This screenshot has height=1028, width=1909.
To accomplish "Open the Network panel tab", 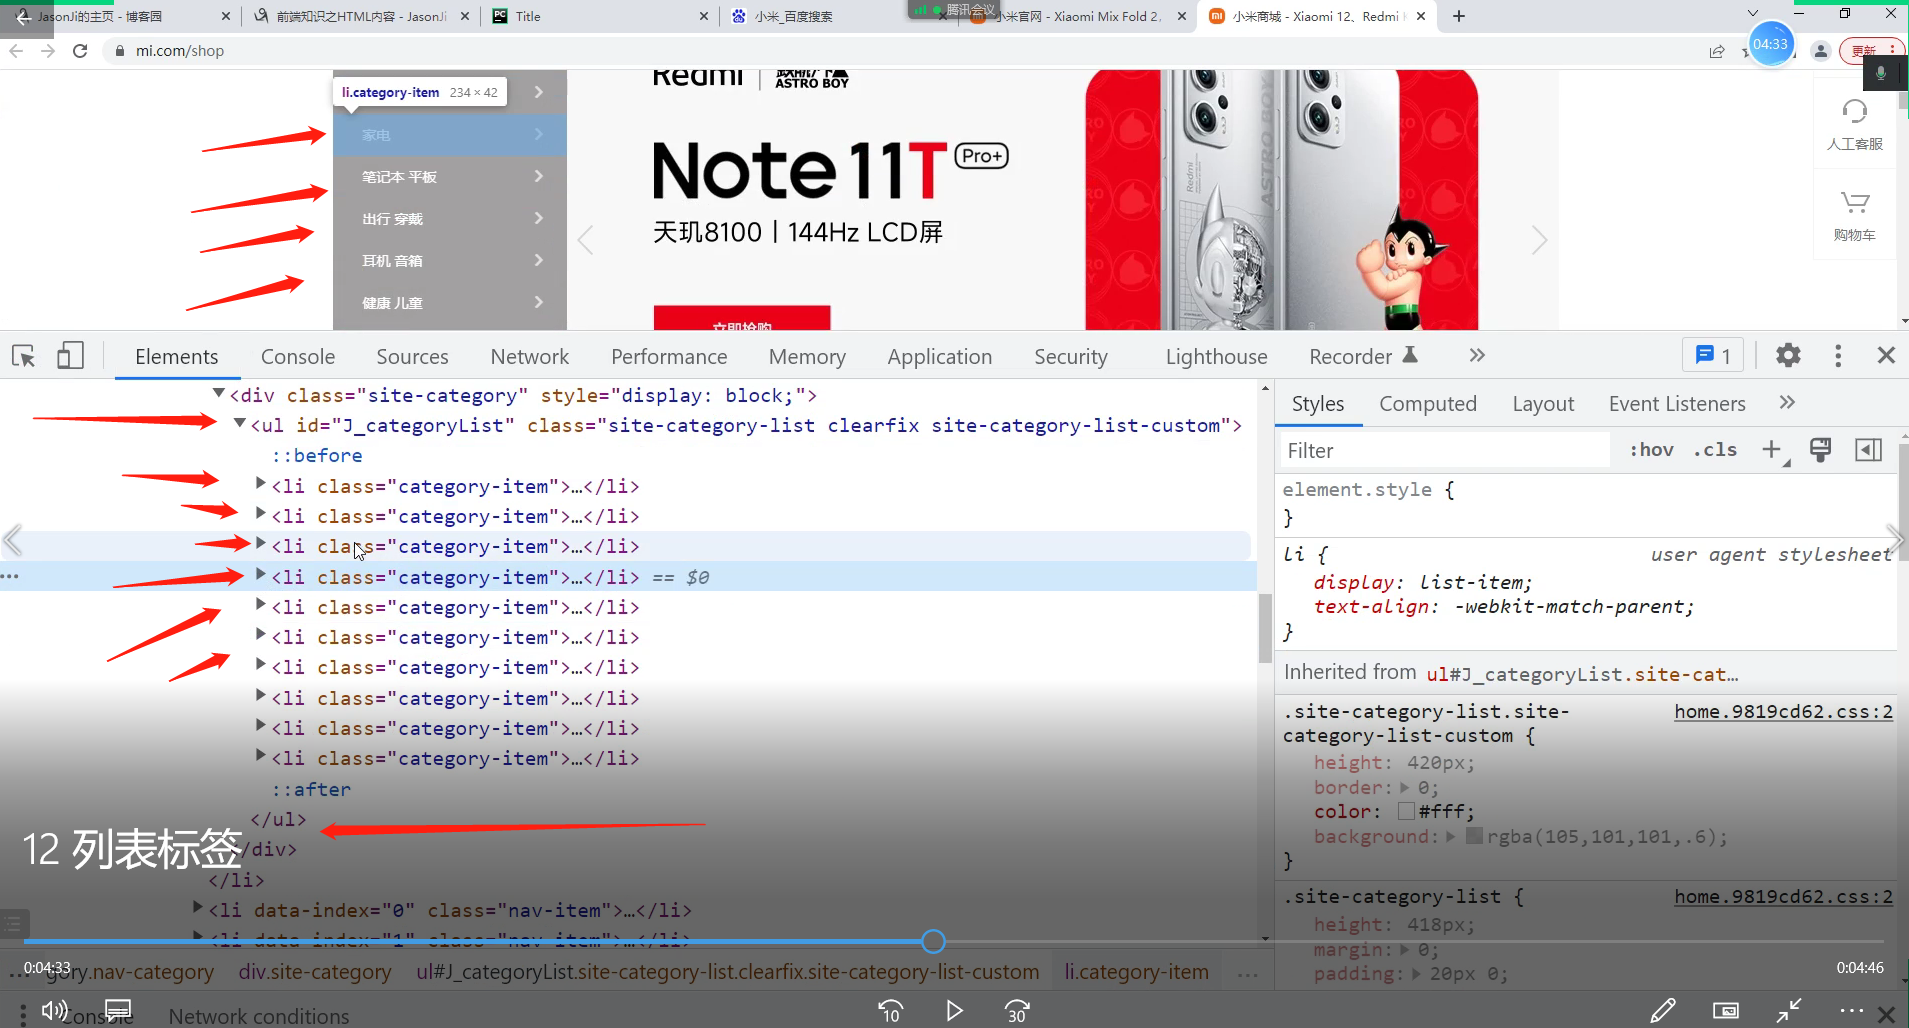I will pos(530,357).
